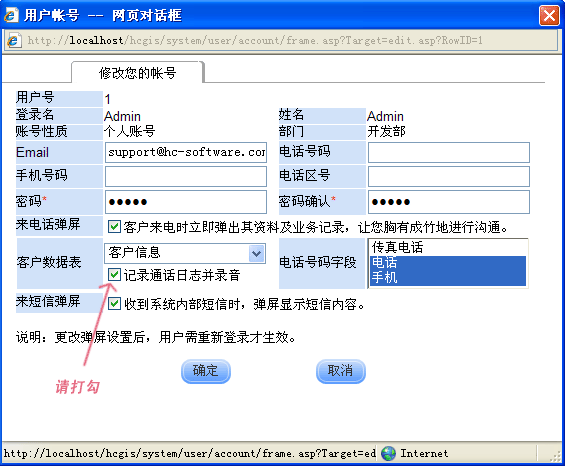
Task: Click the 确定 button
Action: click(x=206, y=371)
